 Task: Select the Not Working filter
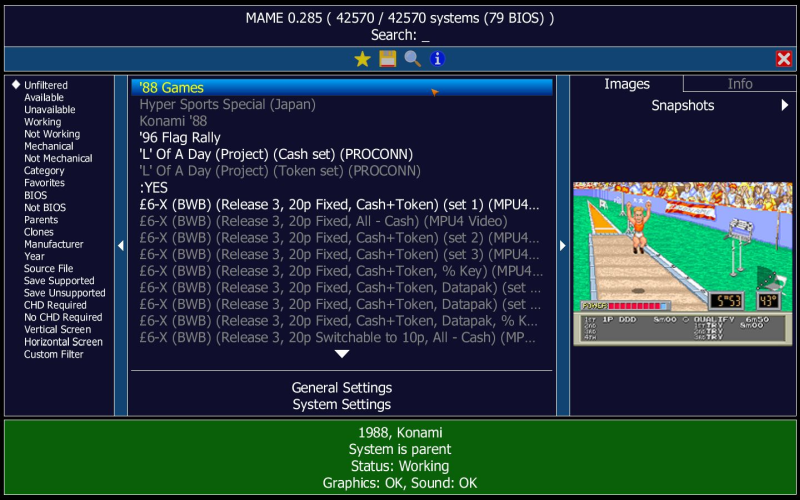(52, 134)
